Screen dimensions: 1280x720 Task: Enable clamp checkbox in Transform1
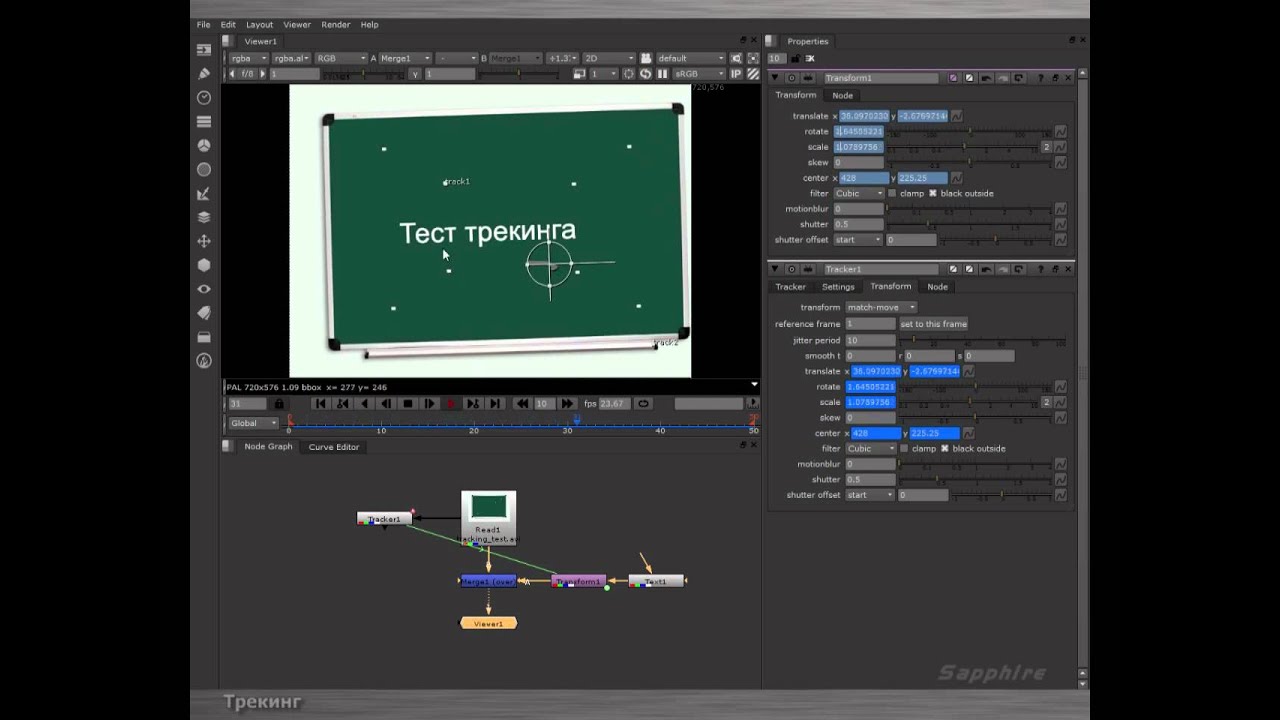tap(892, 193)
